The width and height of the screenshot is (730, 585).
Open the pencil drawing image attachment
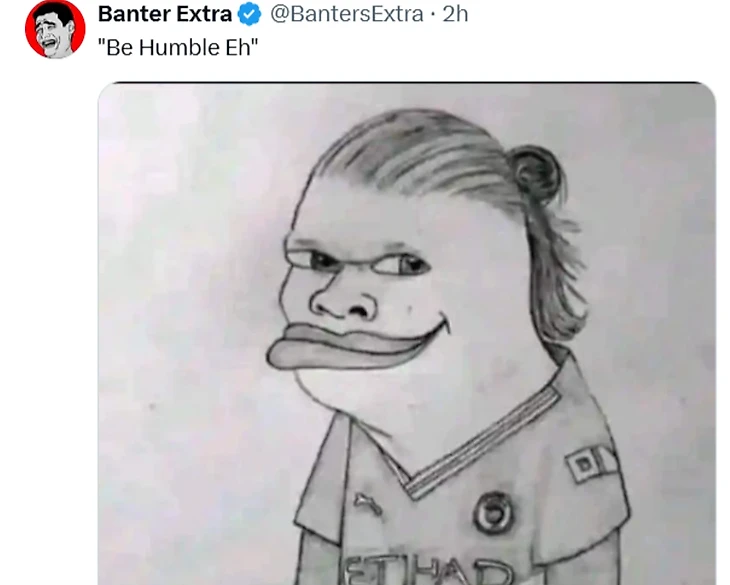pos(407,333)
